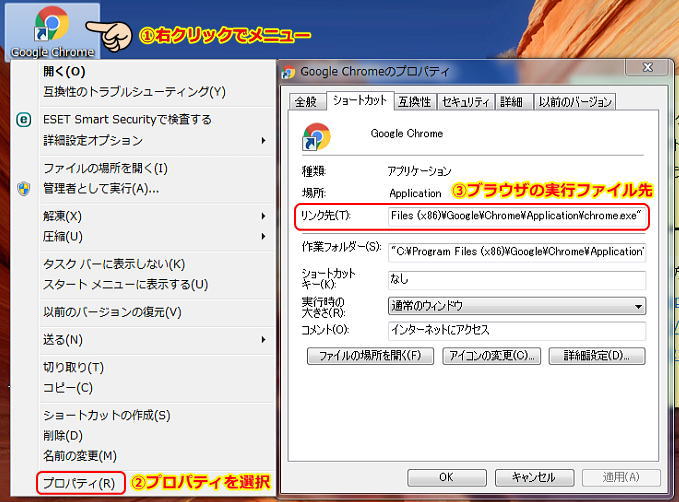
Task: Click the OK button in properties dialog
Action: point(445,477)
